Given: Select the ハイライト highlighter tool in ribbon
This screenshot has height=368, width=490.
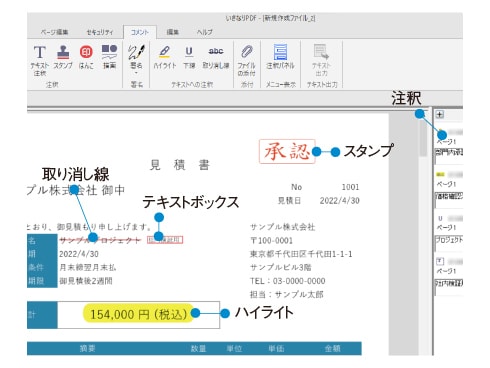Looking at the screenshot, I should pyautogui.click(x=165, y=57).
